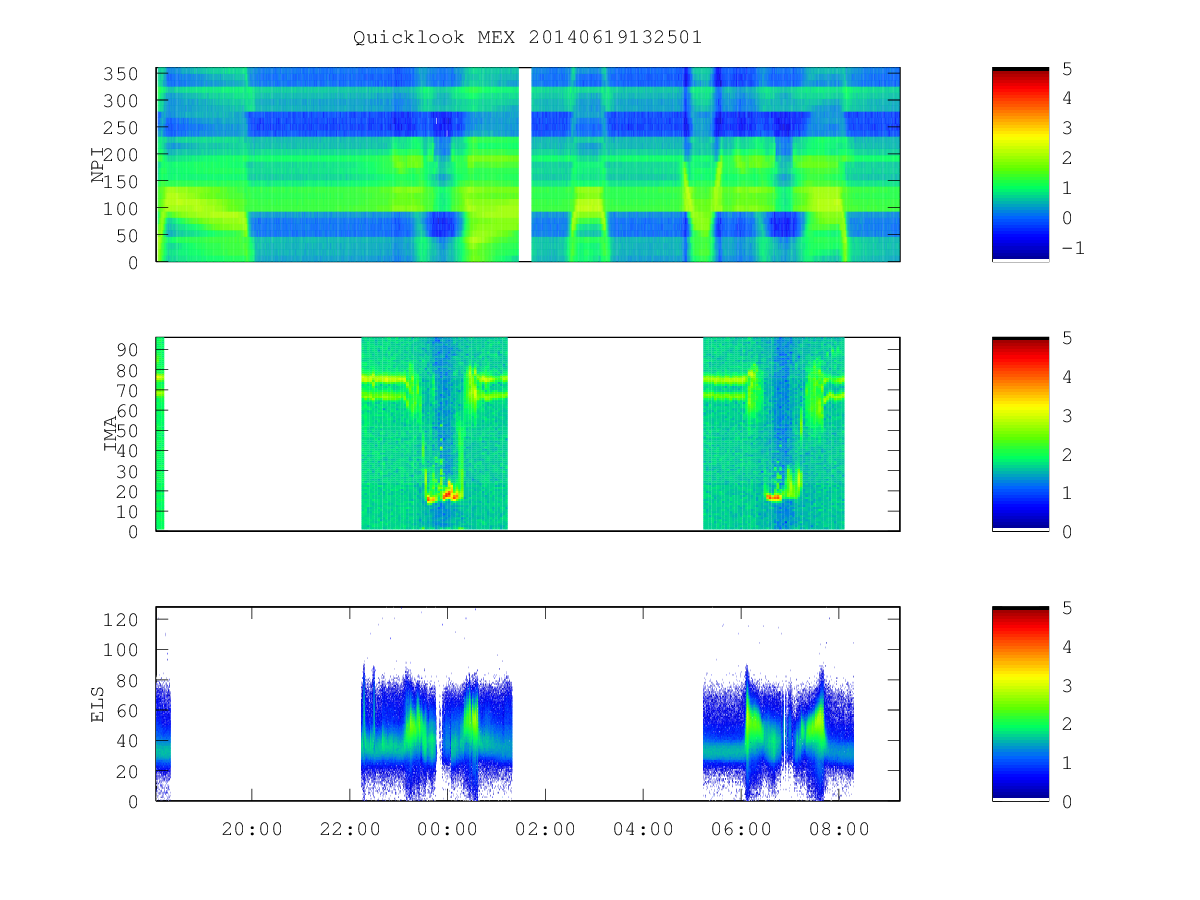Image resolution: width=1200 pixels, height=900 pixels.
Task: Click the 70 tick on IMA axis
Action: tap(129, 389)
